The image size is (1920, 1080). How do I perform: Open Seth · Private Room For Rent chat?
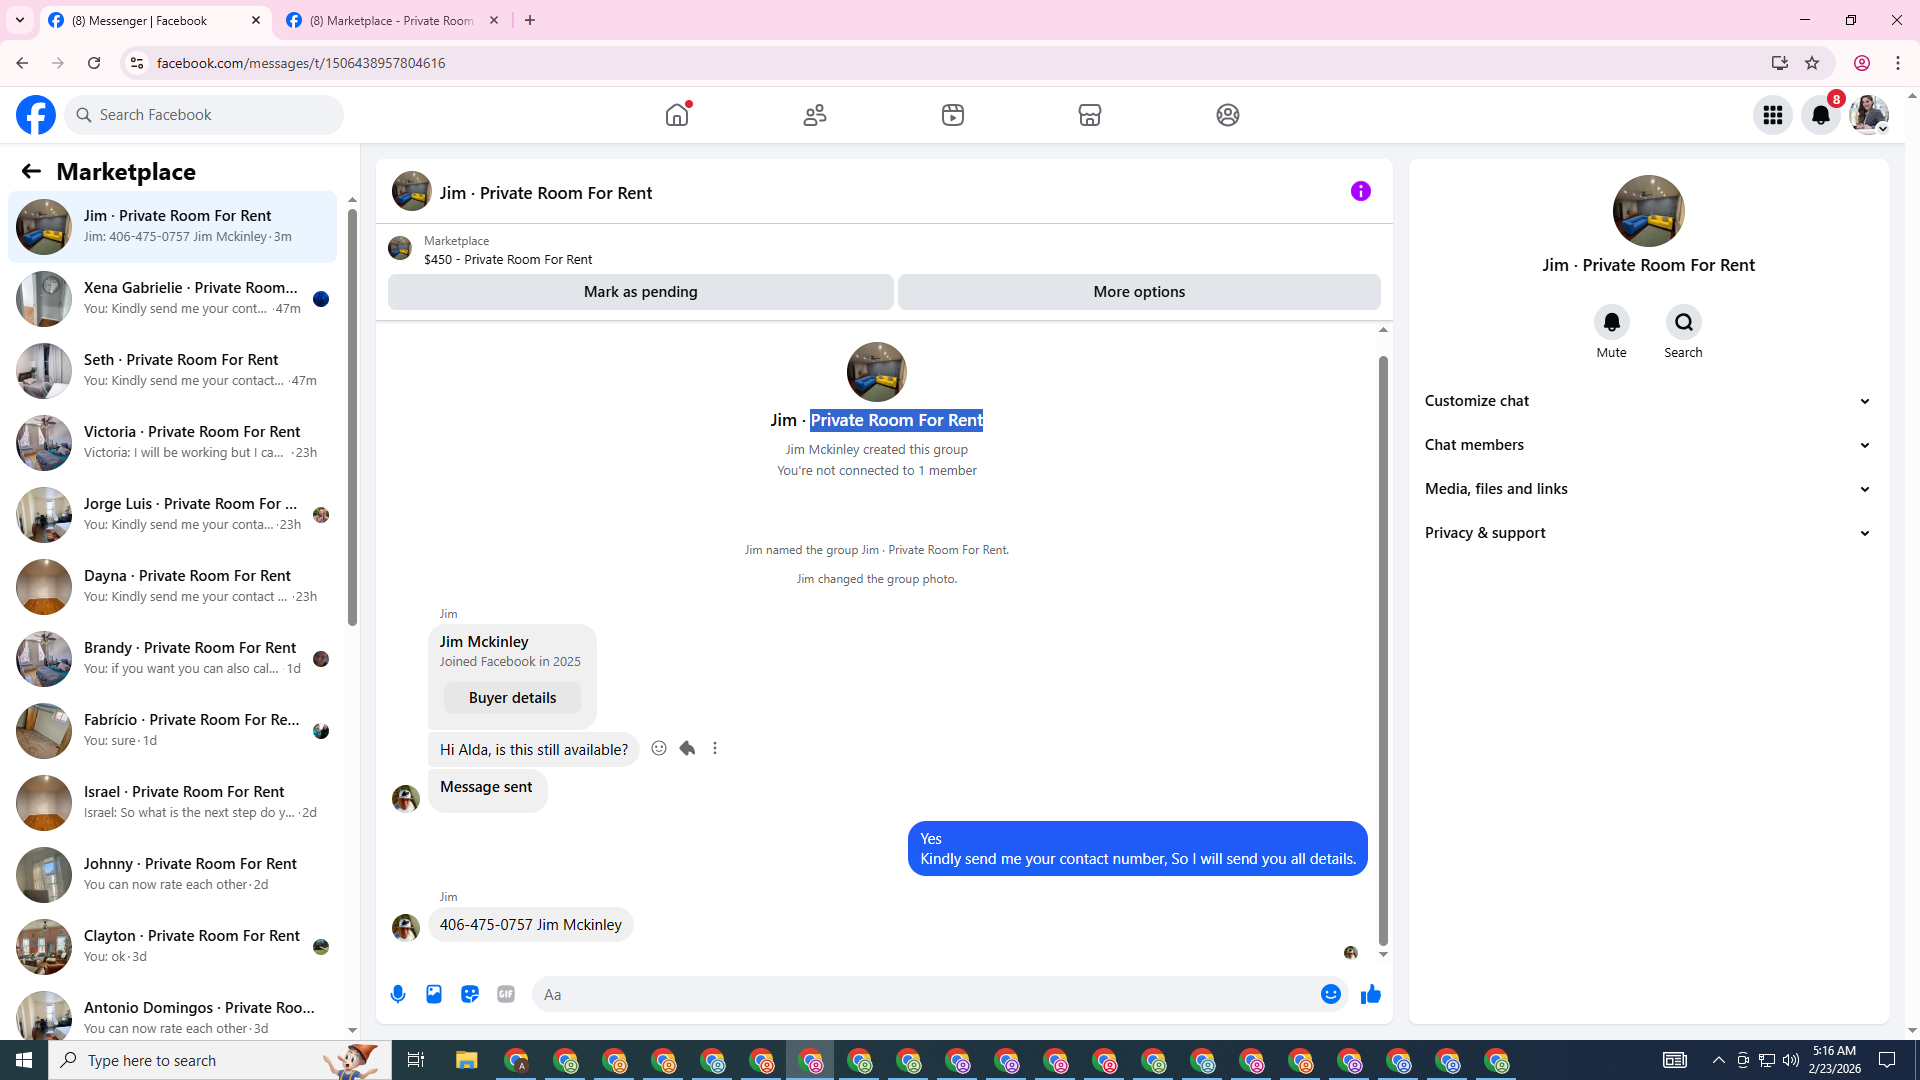[173, 371]
